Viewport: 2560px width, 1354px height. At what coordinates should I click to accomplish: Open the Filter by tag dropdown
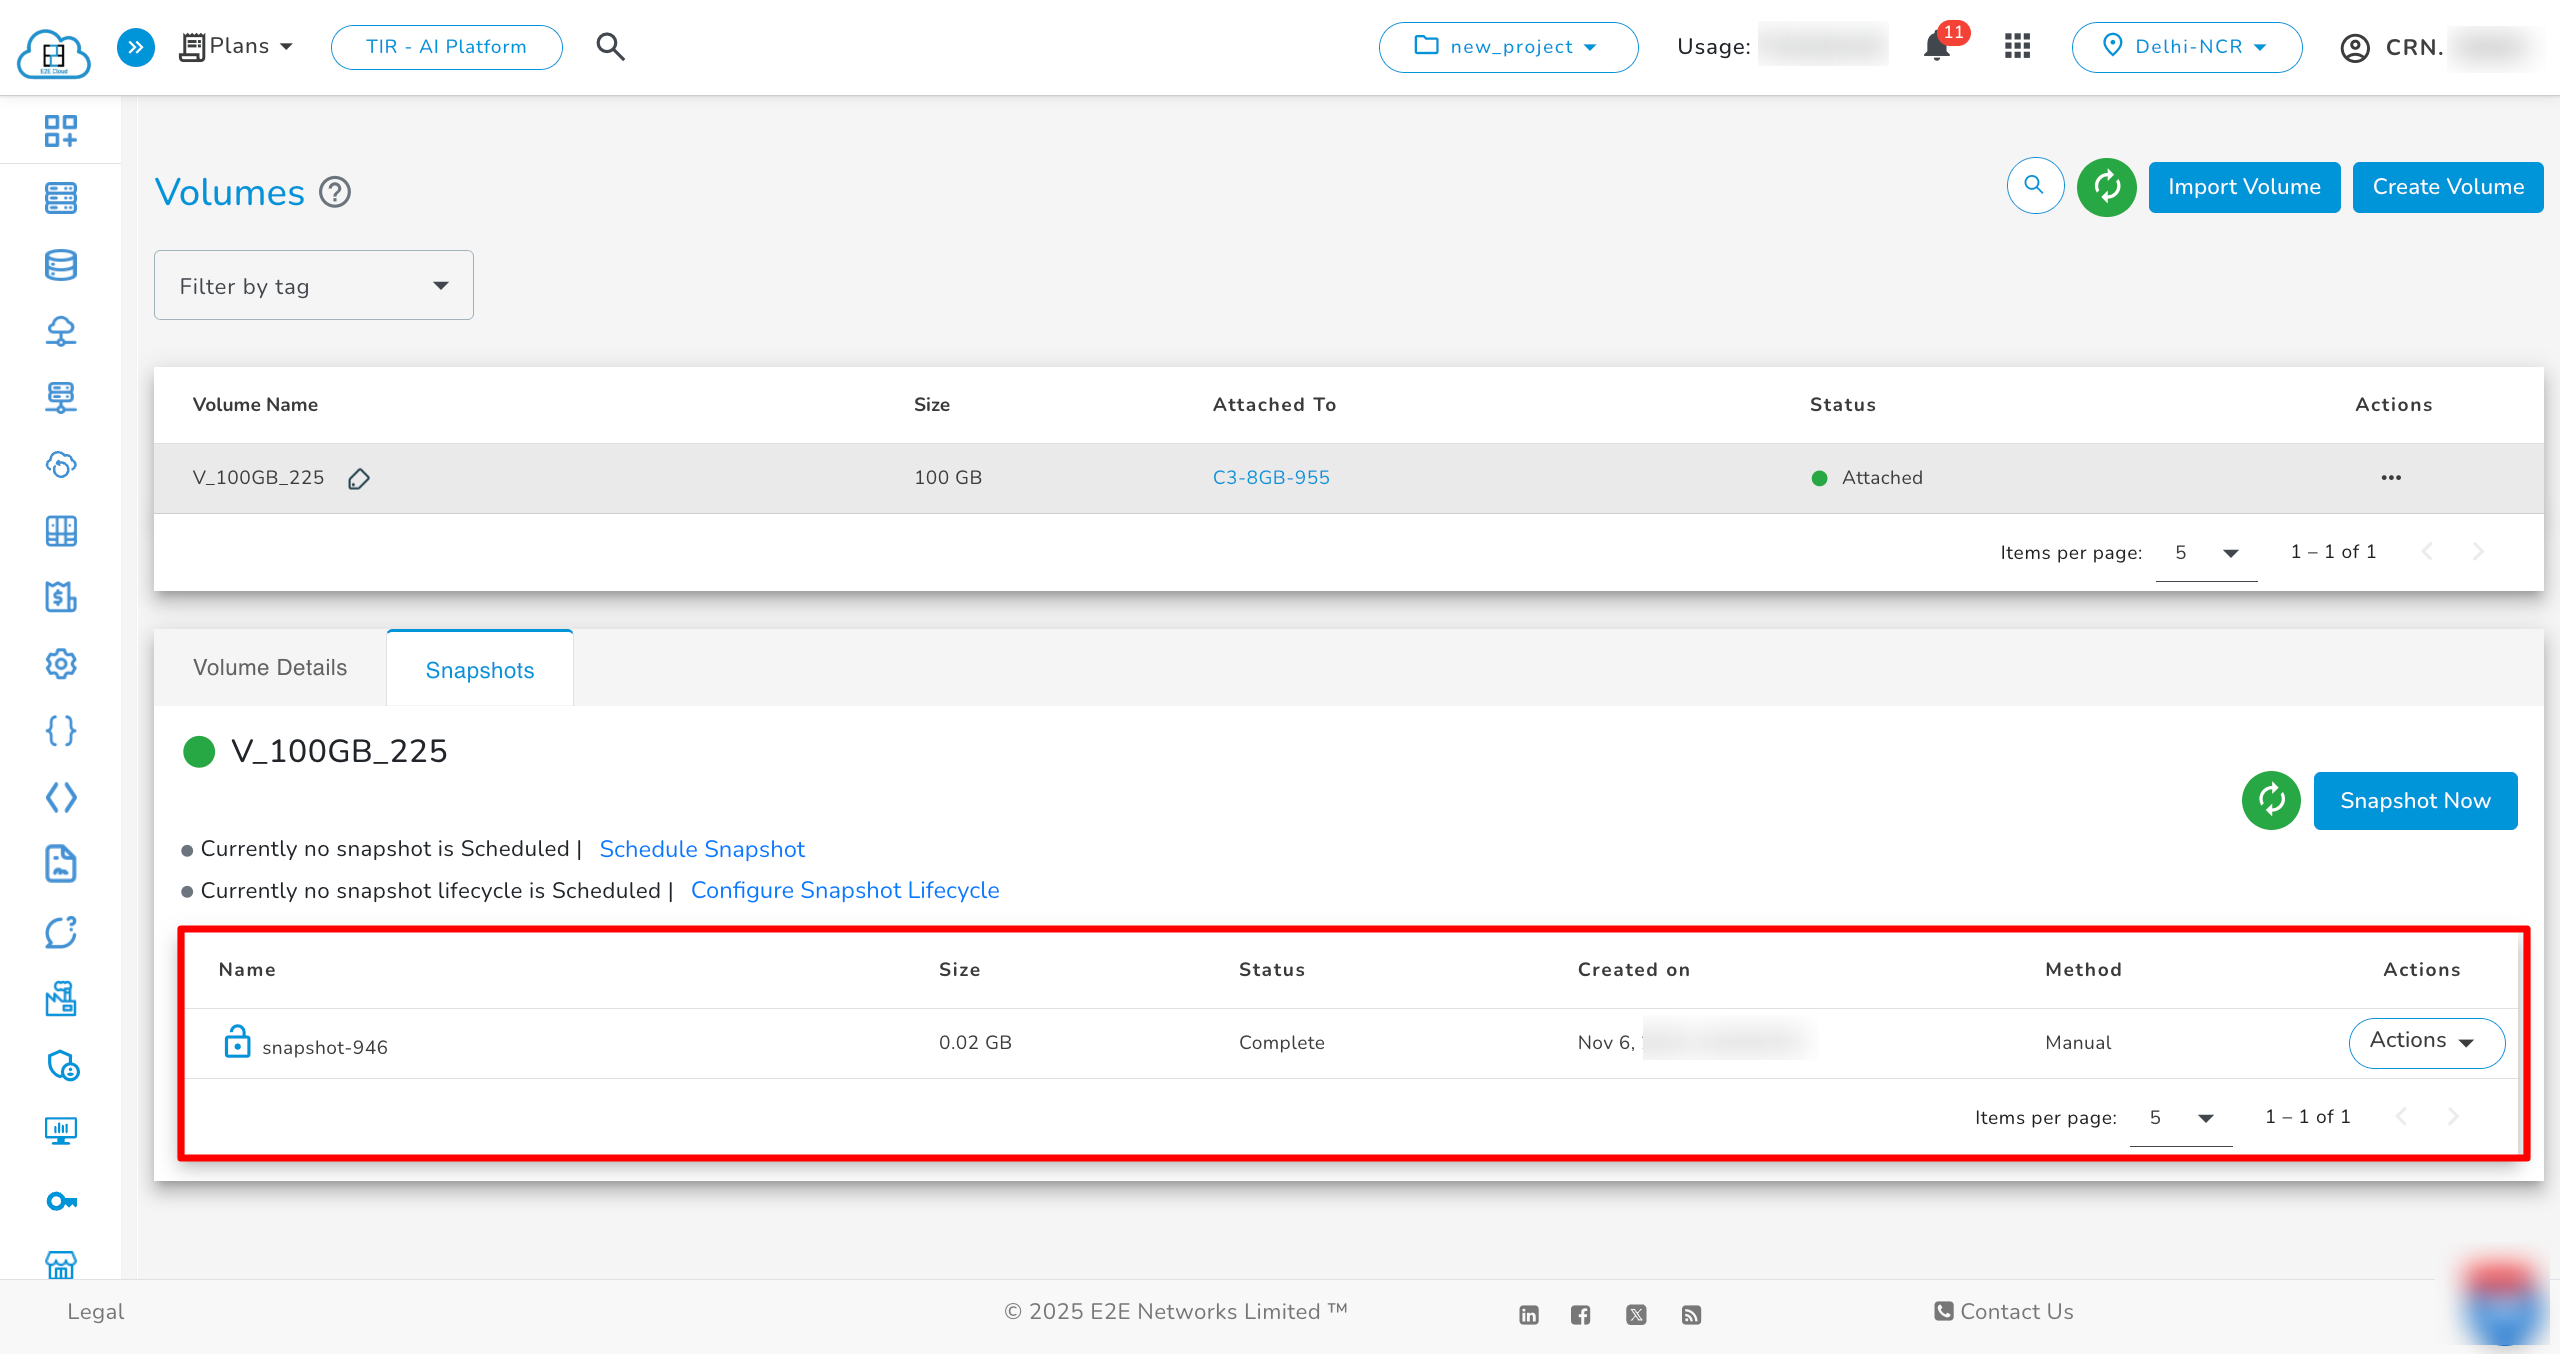tap(313, 286)
